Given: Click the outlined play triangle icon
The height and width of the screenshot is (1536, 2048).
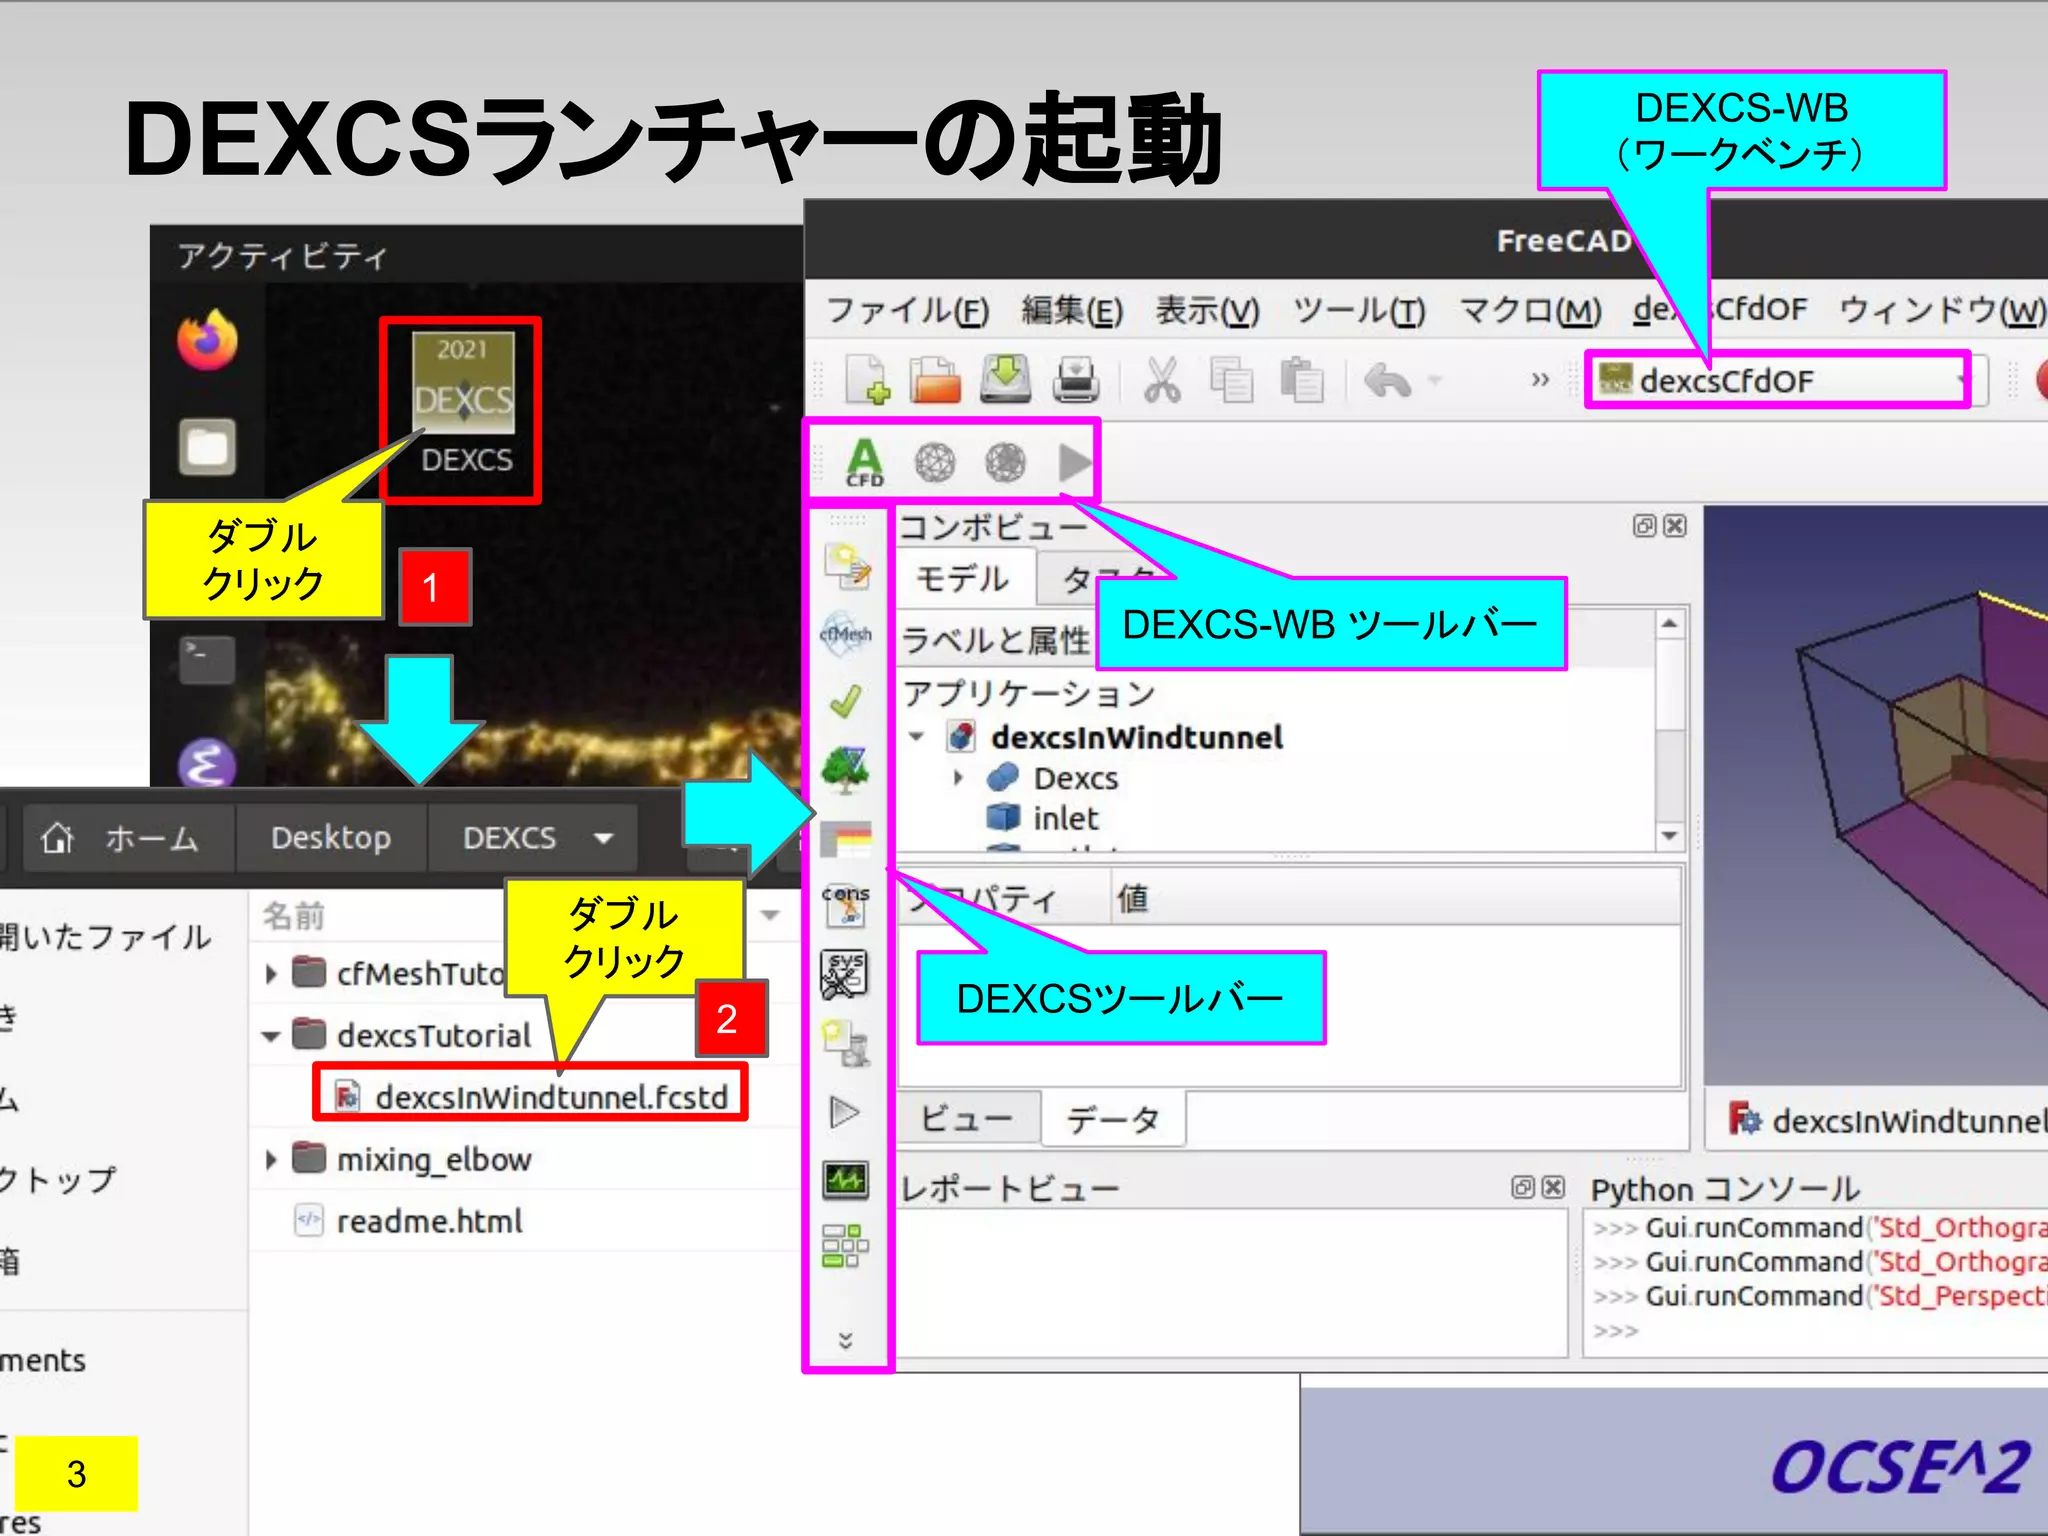Looking at the screenshot, I should click(x=845, y=1112).
